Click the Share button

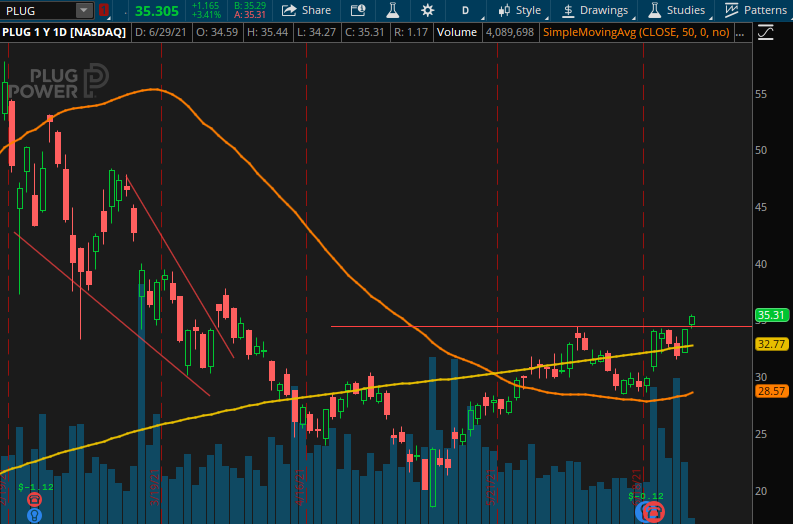pyautogui.click(x=306, y=10)
